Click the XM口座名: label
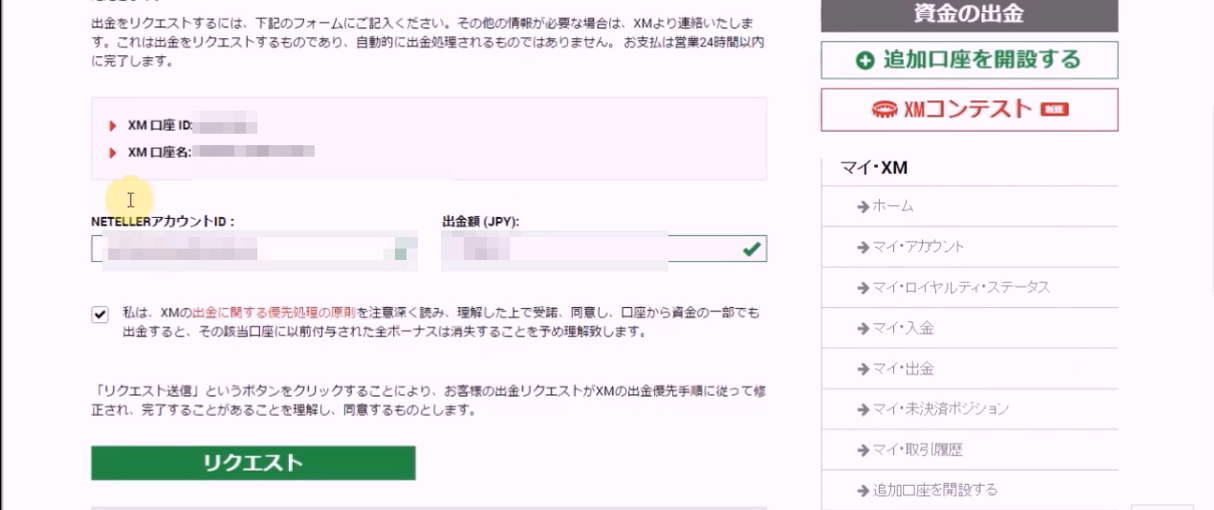 [x=160, y=153]
